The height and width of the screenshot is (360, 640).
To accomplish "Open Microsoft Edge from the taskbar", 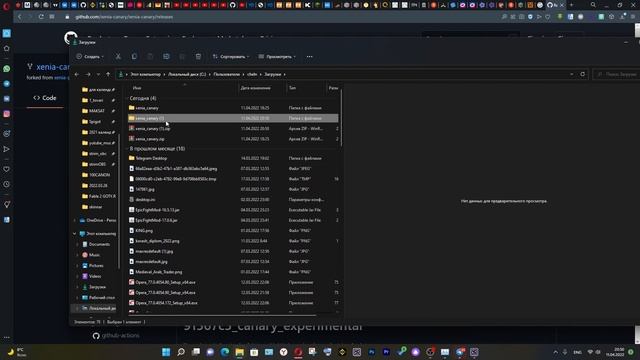I will tap(225, 352).
